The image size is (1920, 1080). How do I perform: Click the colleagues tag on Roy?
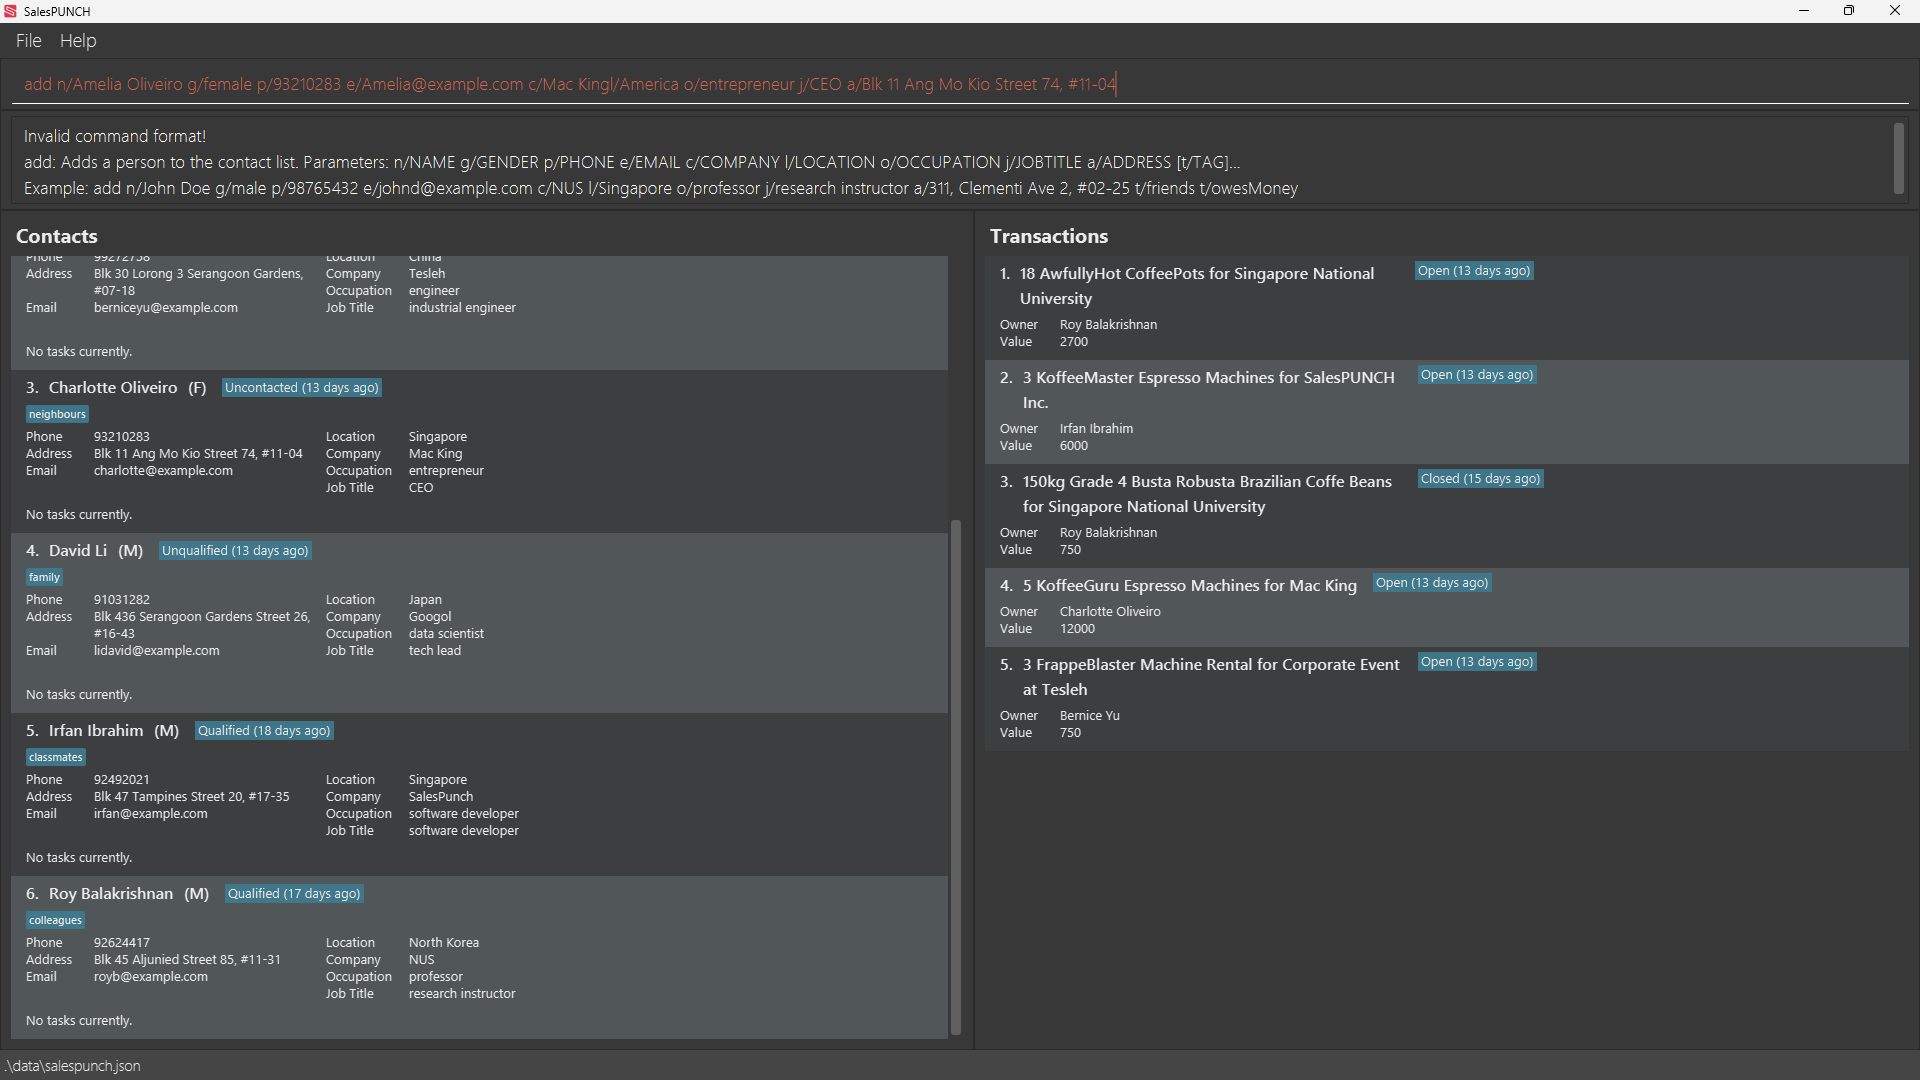pos(55,920)
